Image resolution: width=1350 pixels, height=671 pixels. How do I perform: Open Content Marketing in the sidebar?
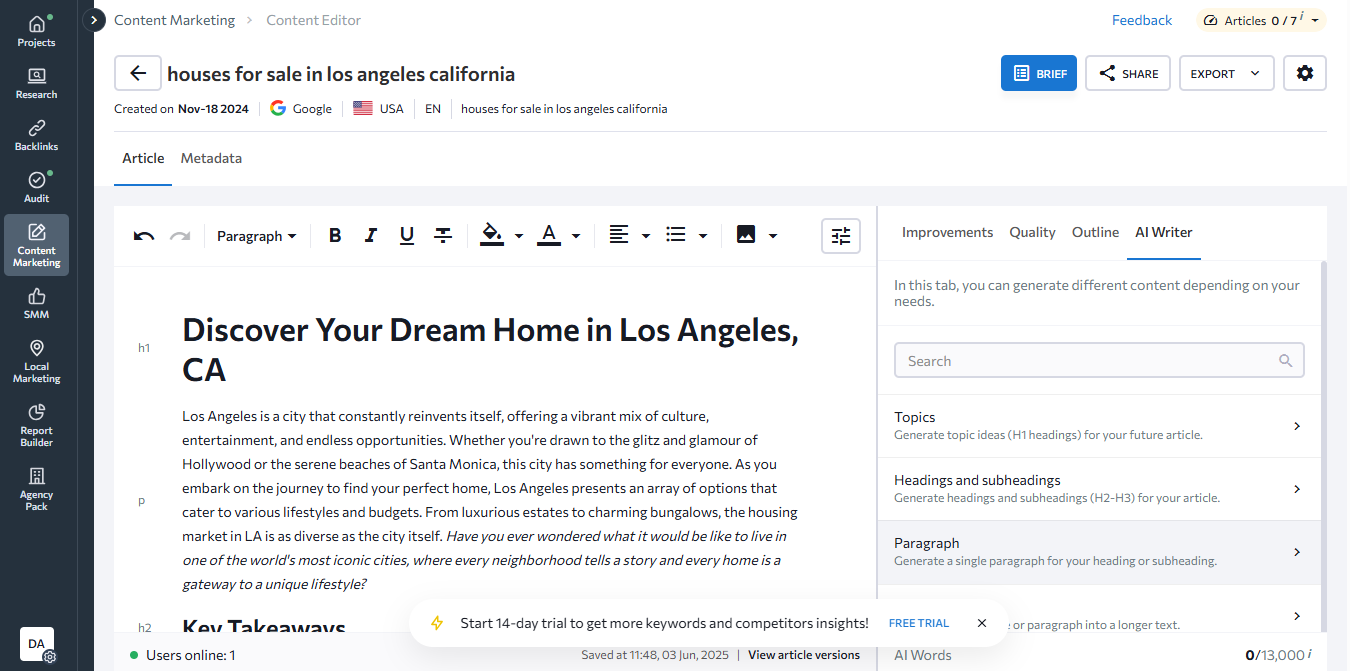[36, 245]
